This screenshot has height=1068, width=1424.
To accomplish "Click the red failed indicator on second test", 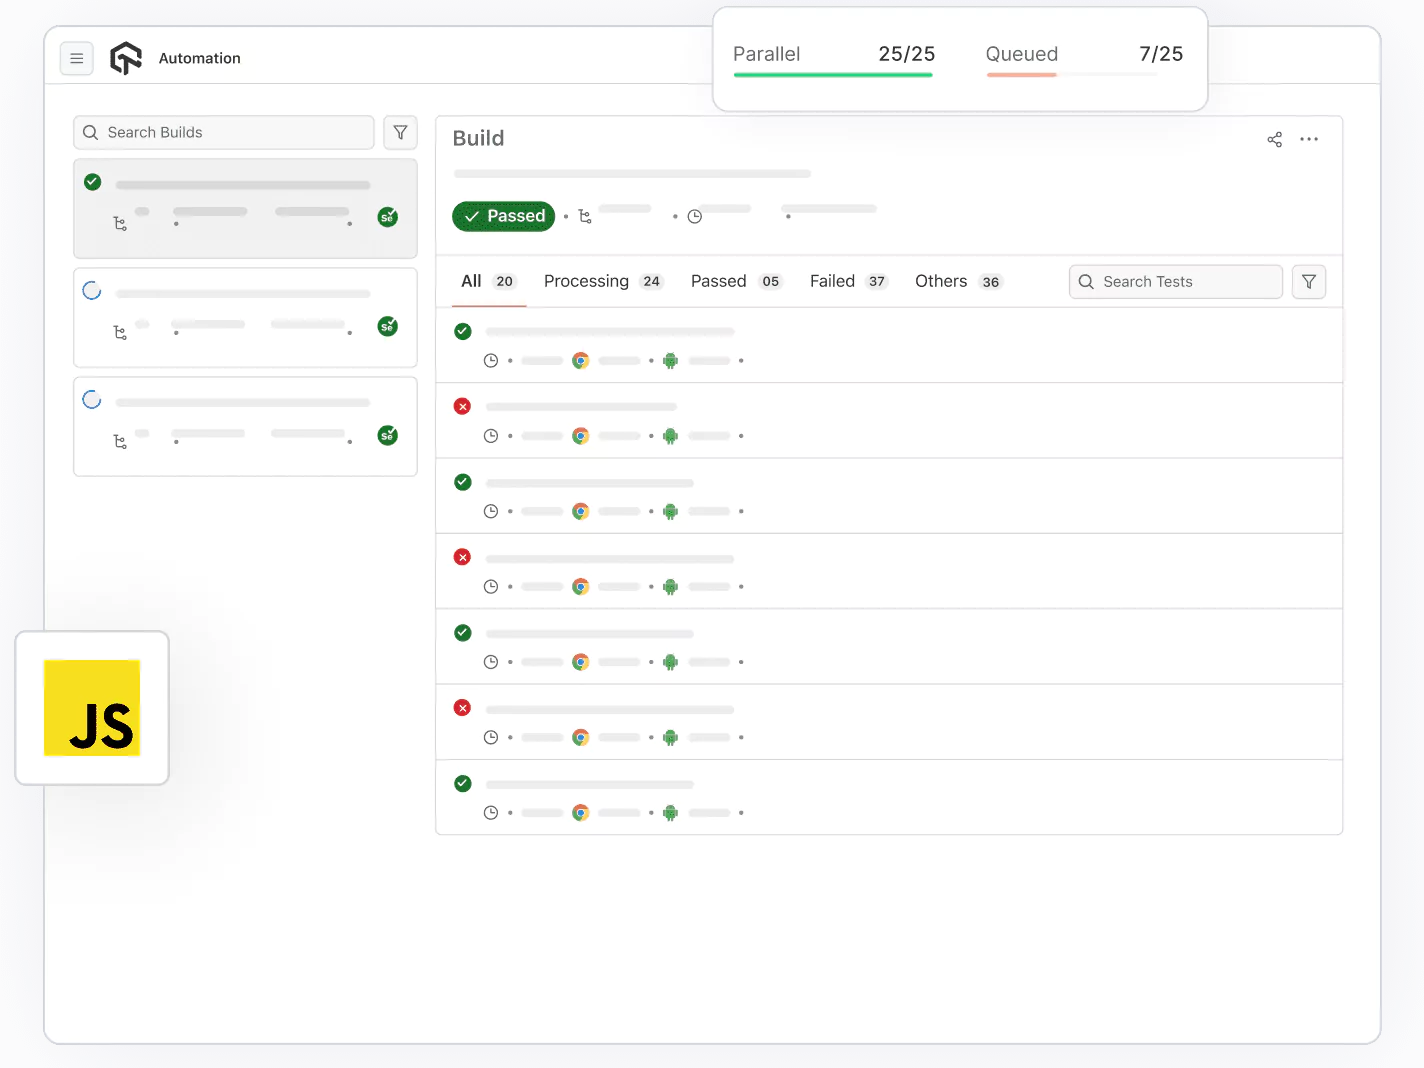I will click(x=462, y=406).
